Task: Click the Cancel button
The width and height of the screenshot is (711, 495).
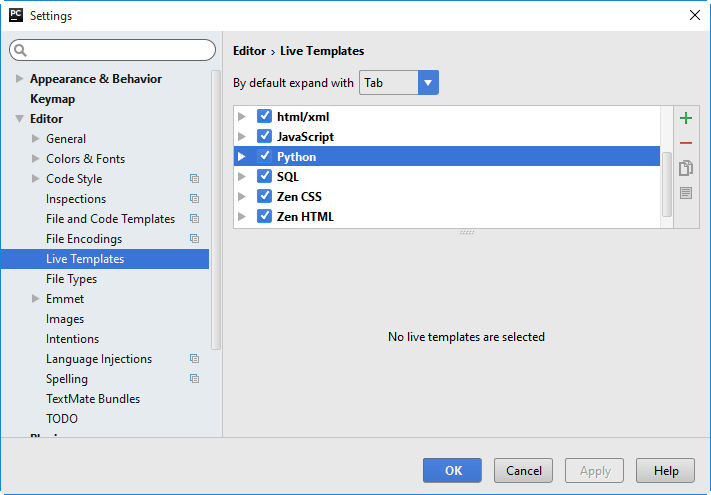Action: (x=524, y=470)
